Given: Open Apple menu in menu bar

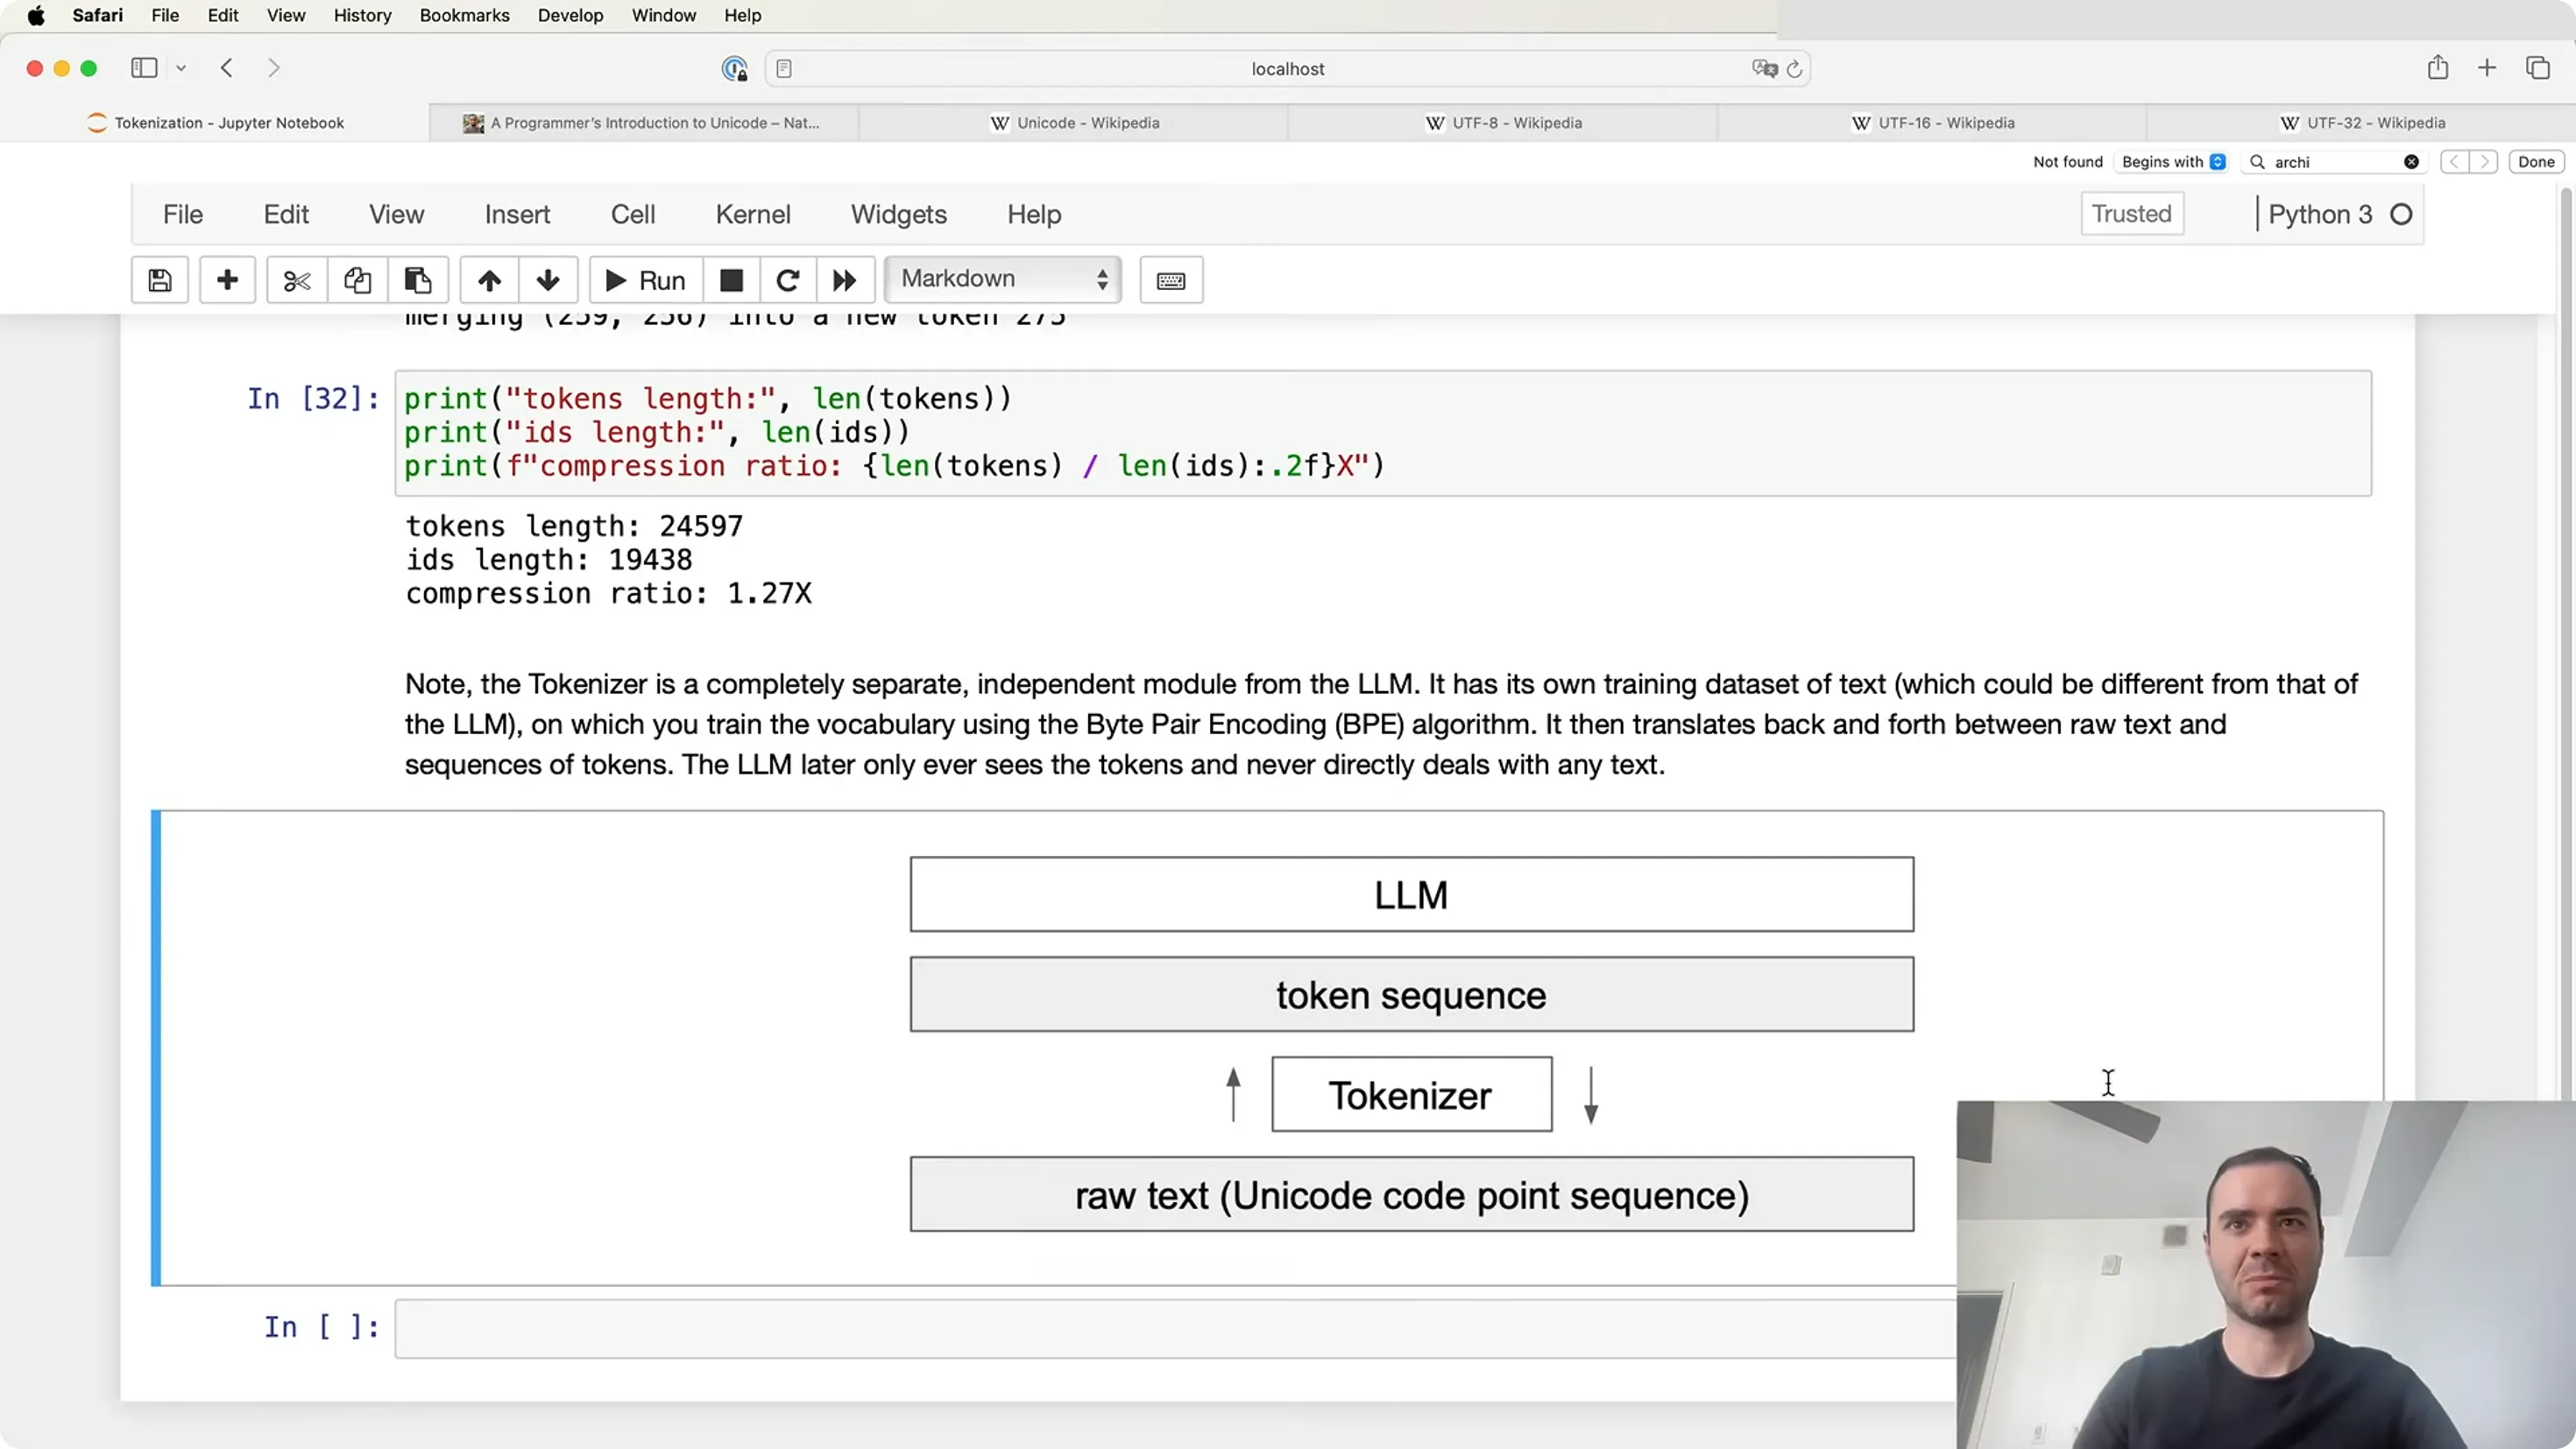Looking at the screenshot, I should [36, 15].
